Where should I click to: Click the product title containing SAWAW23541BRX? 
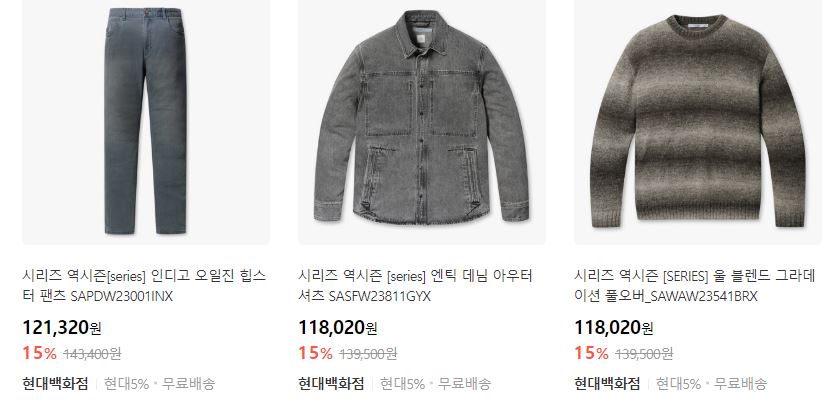(695, 286)
